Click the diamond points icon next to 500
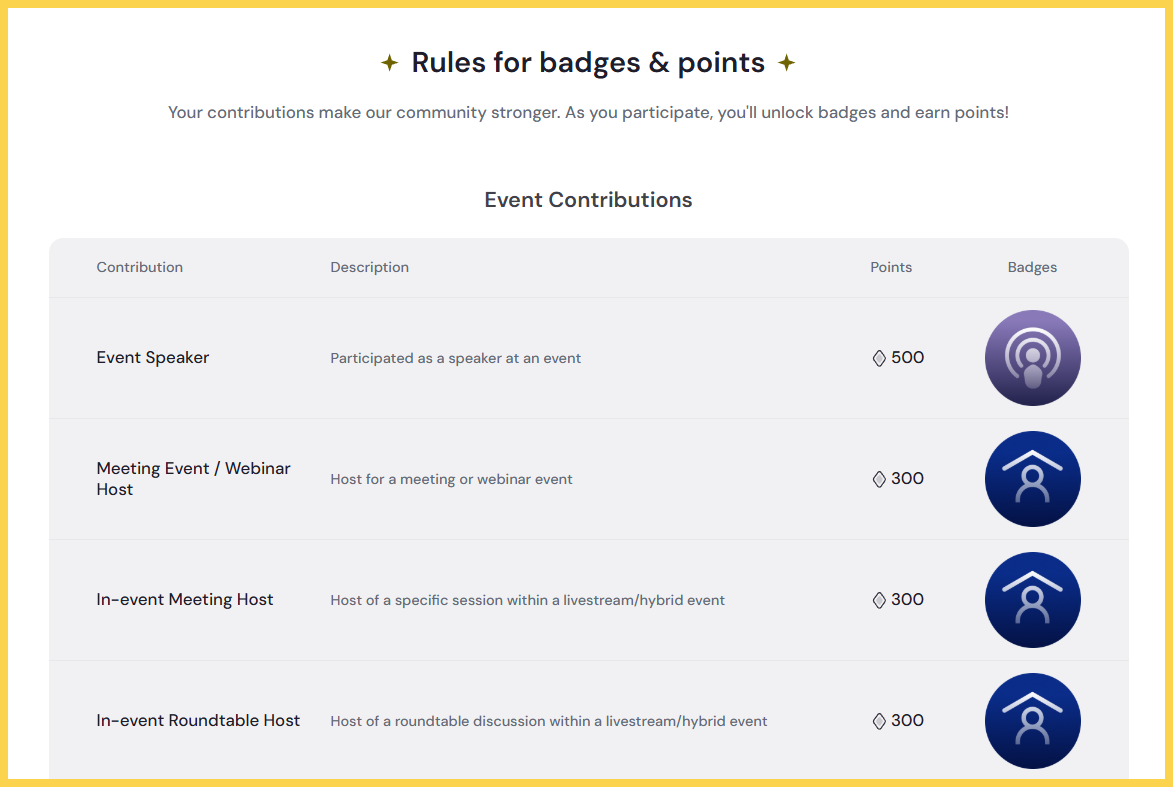1173x787 pixels. [879, 358]
